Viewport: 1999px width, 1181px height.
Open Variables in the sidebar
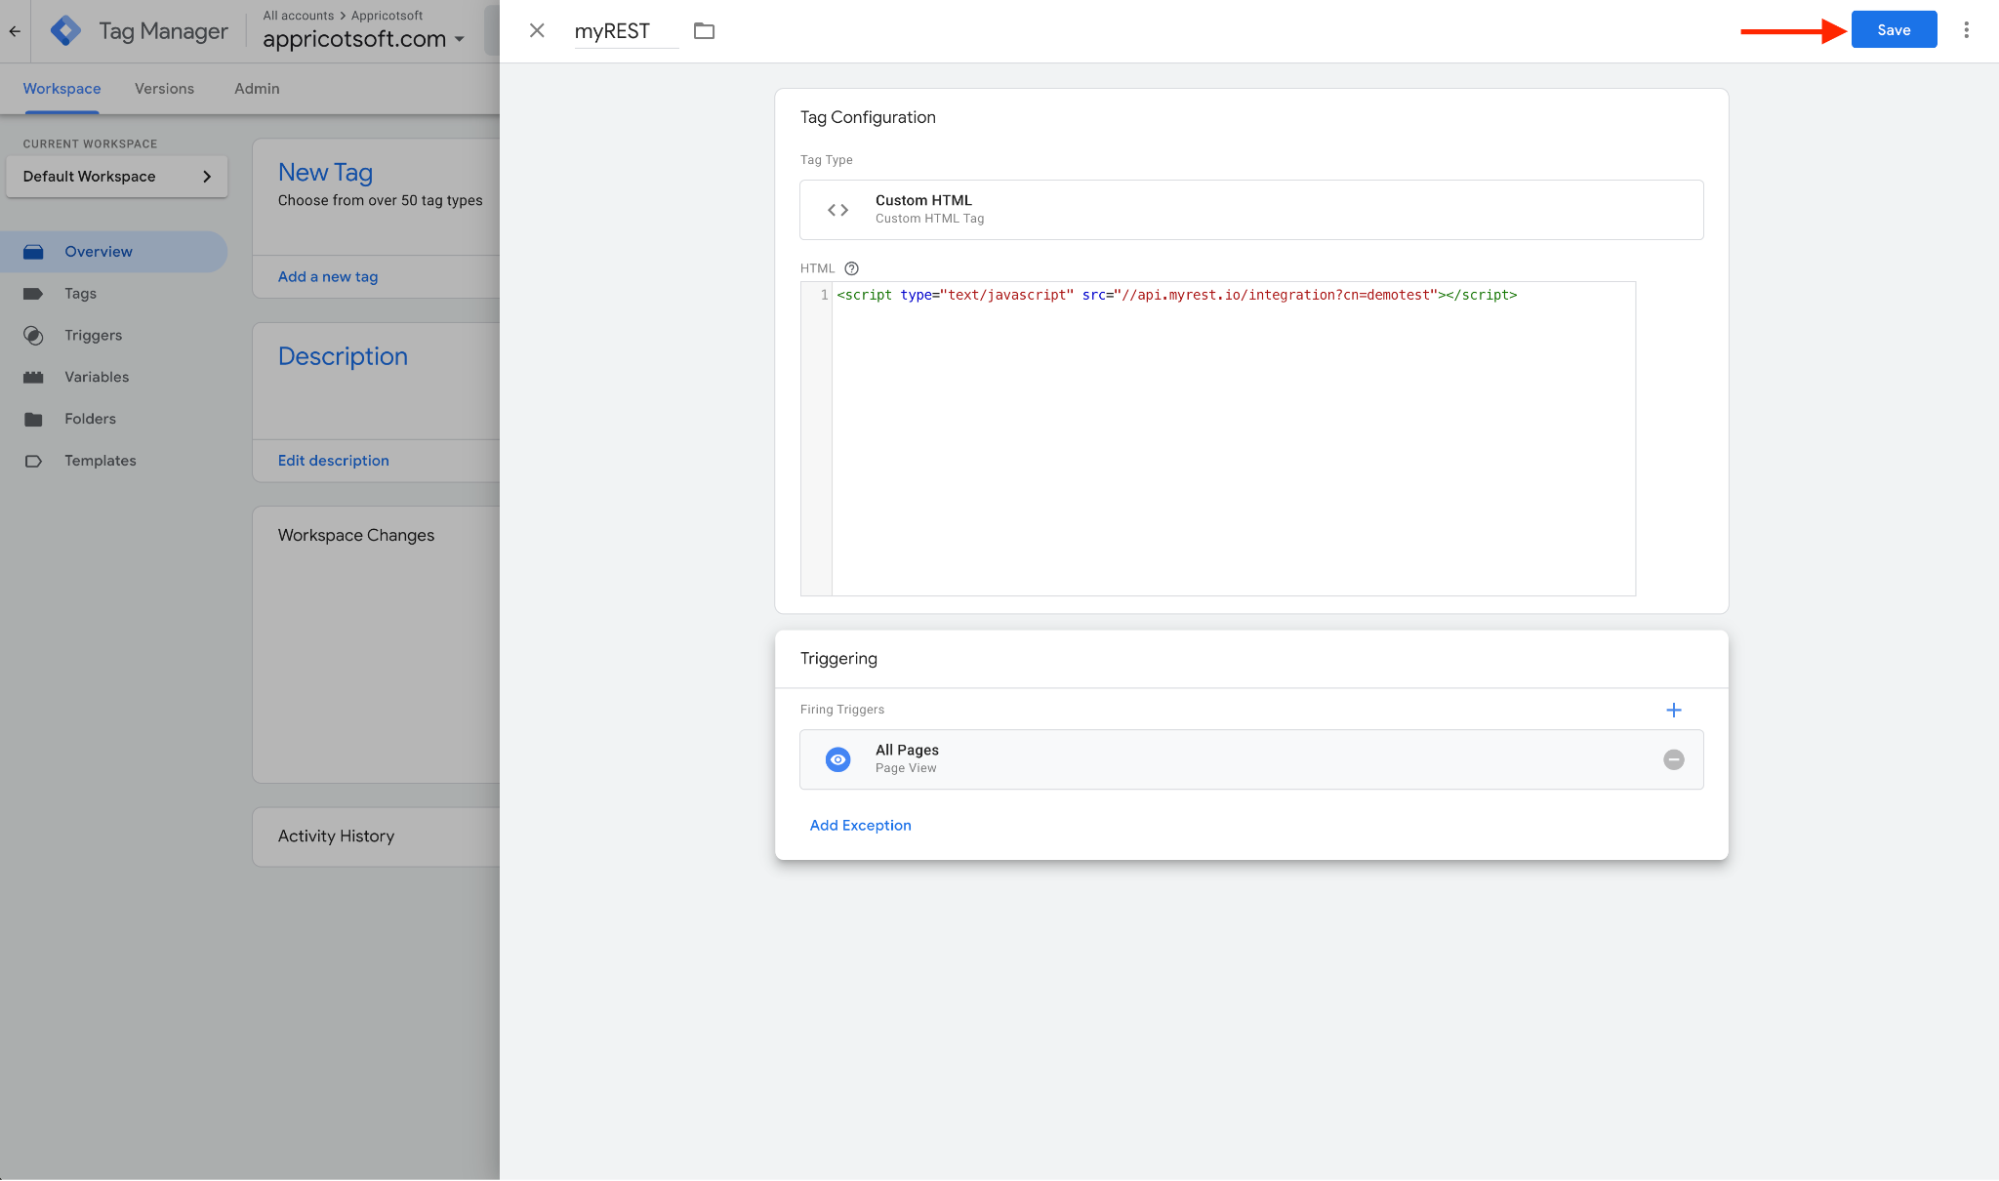click(x=96, y=377)
